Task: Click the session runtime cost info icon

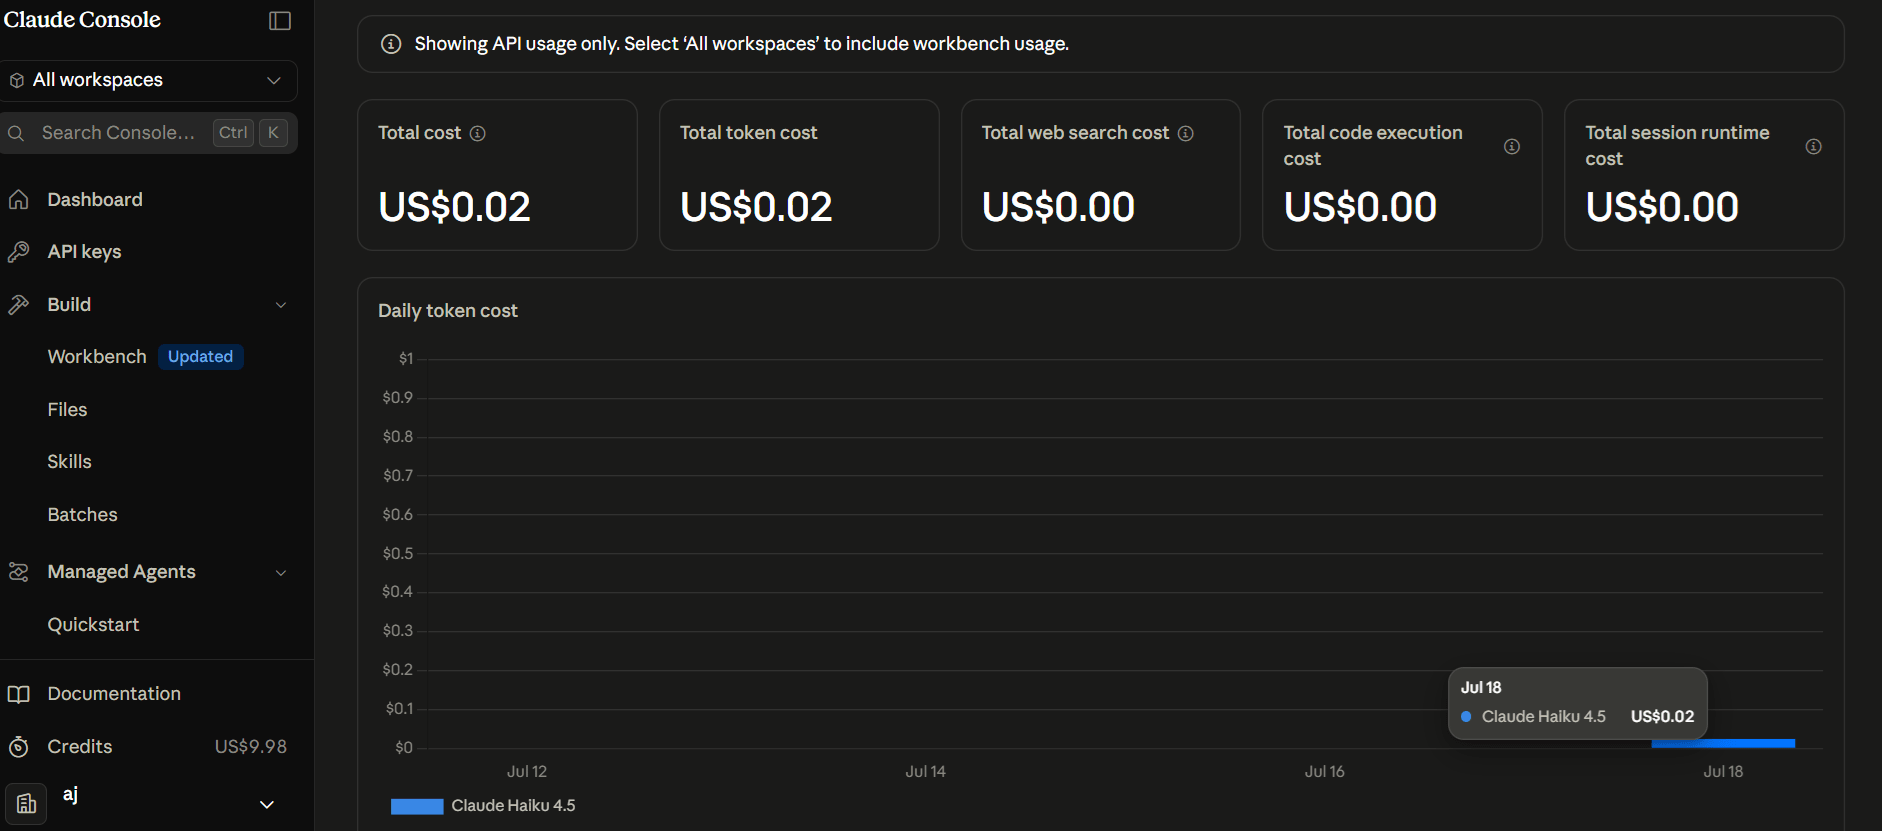Action: click(x=1813, y=147)
